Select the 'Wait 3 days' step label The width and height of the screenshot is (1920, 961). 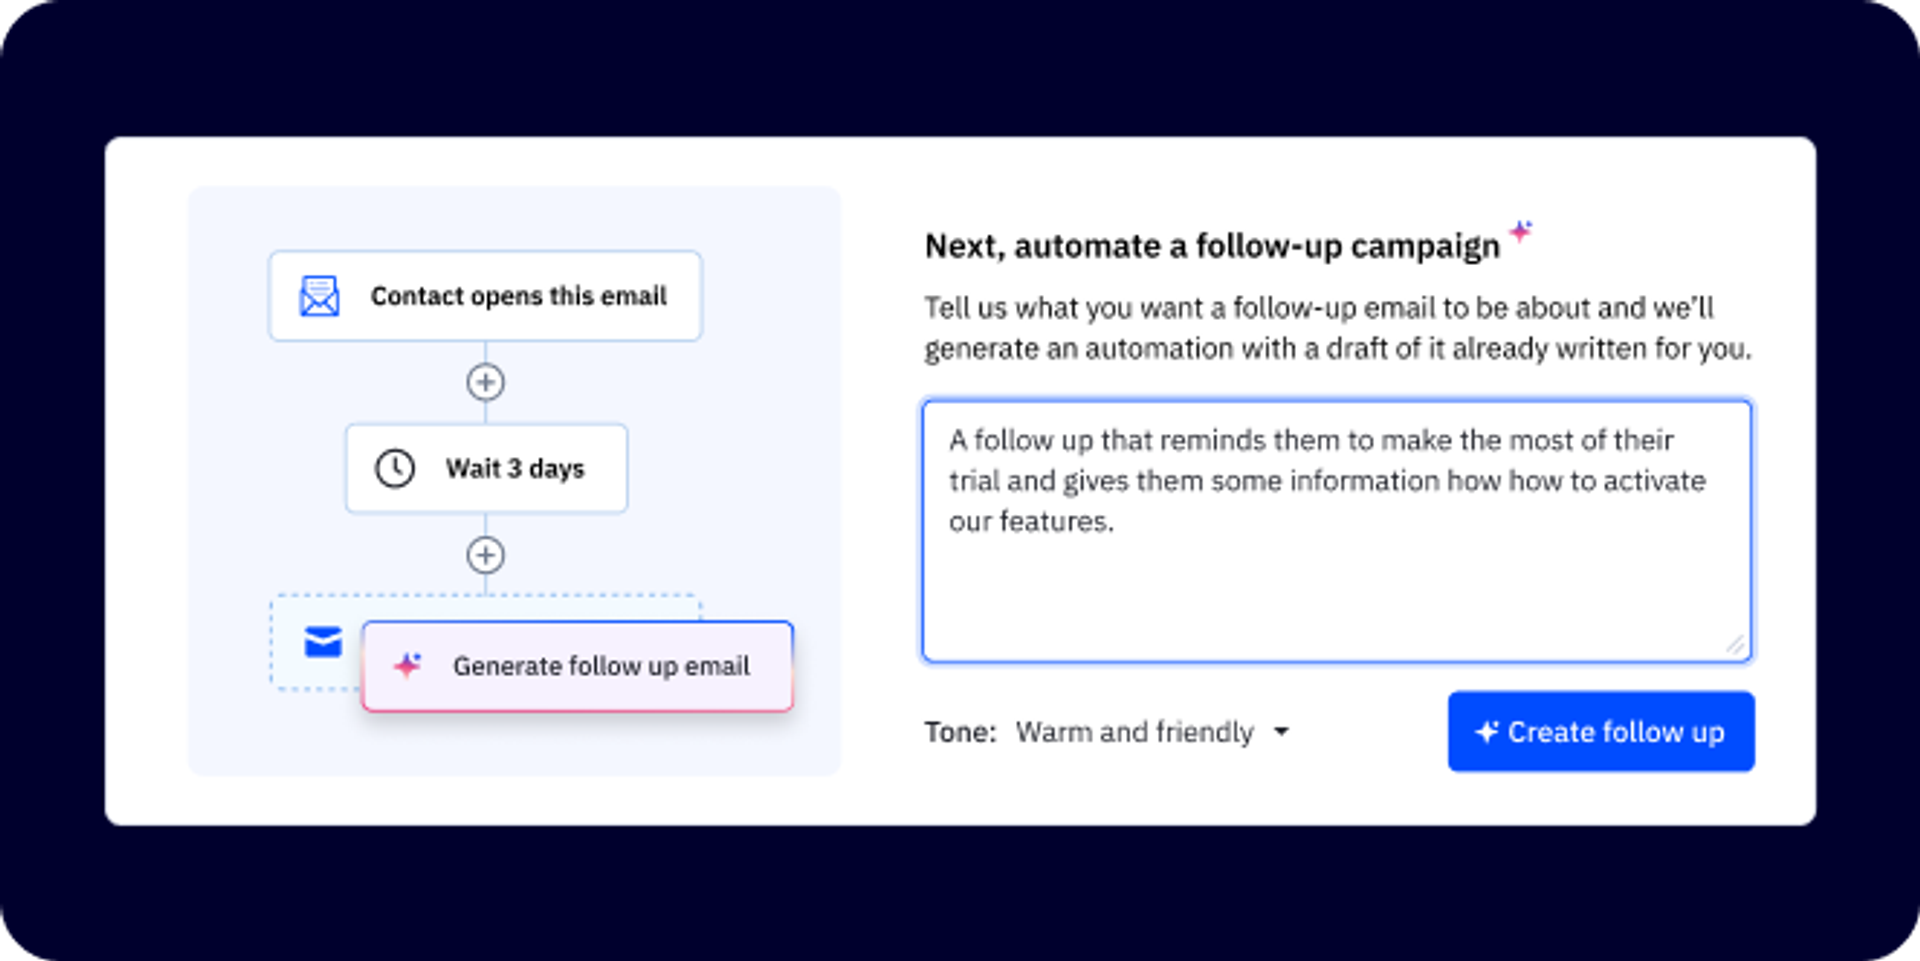click(x=515, y=468)
